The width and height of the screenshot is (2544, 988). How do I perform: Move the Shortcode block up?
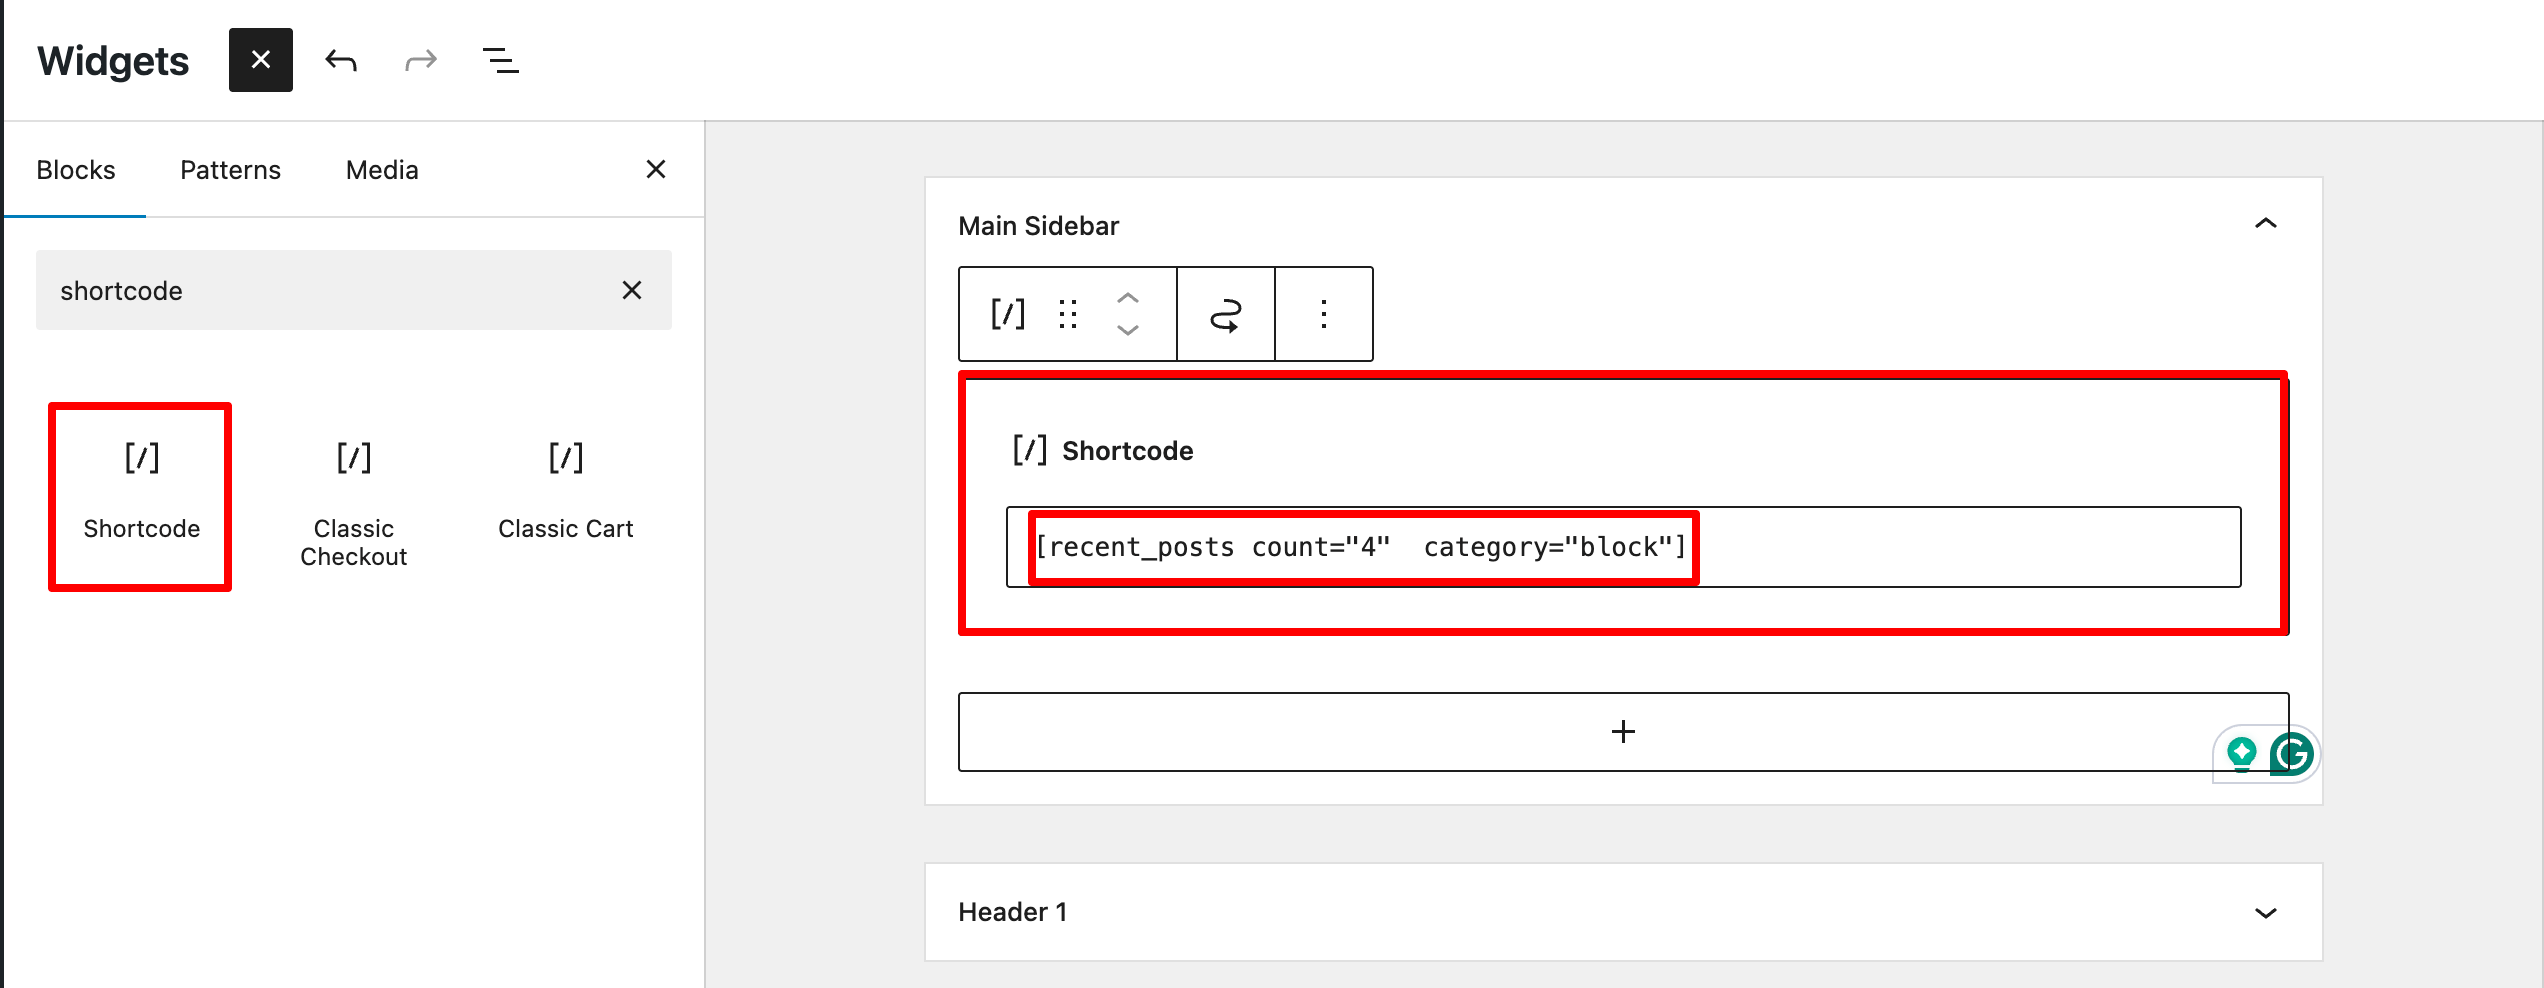[1128, 298]
